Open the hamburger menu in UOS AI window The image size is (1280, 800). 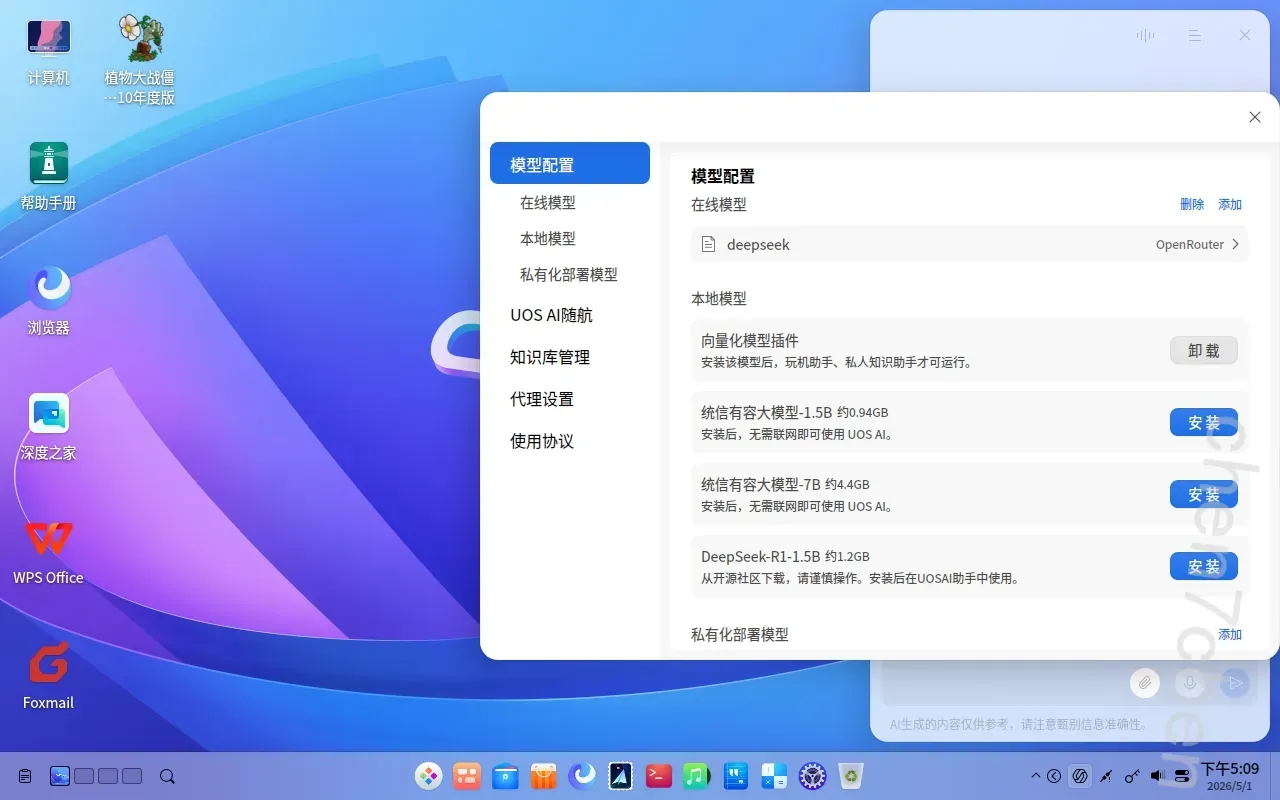(x=1194, y=35)
